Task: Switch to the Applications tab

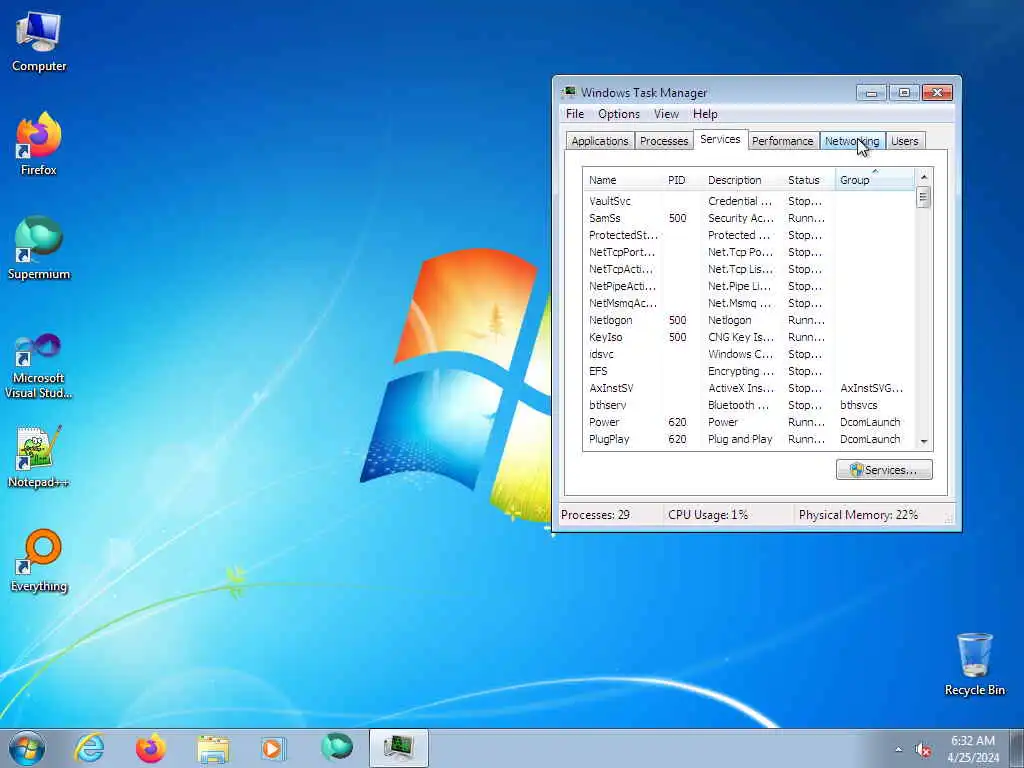Action: 600,141
